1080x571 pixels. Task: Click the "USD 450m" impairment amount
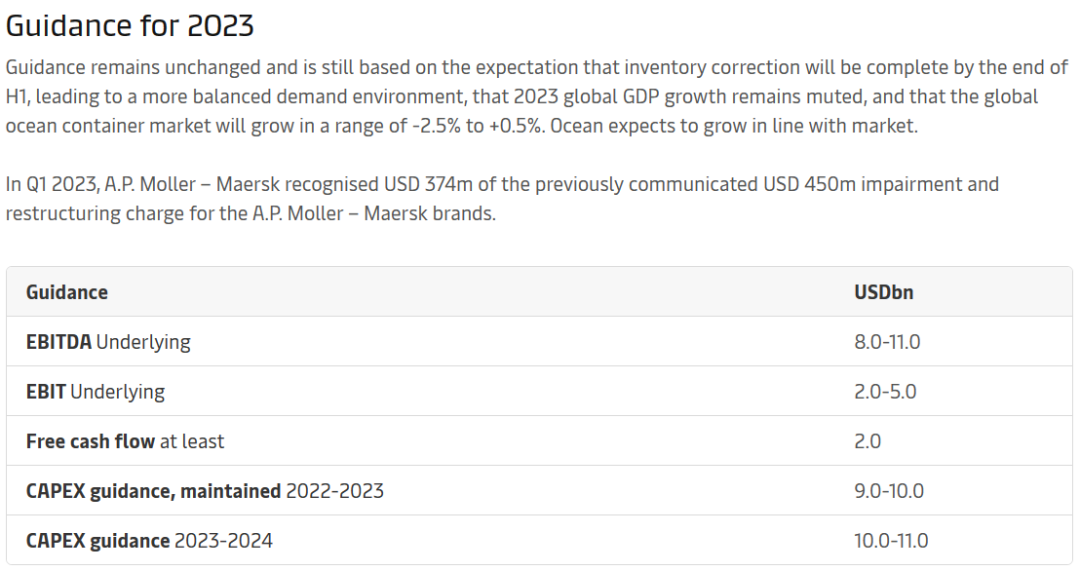click(x=807, y=185)
